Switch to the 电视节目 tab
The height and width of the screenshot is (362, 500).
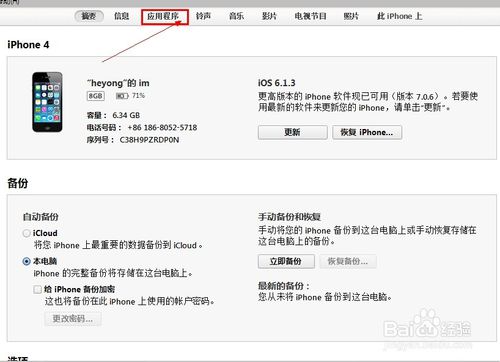(310, 16)
